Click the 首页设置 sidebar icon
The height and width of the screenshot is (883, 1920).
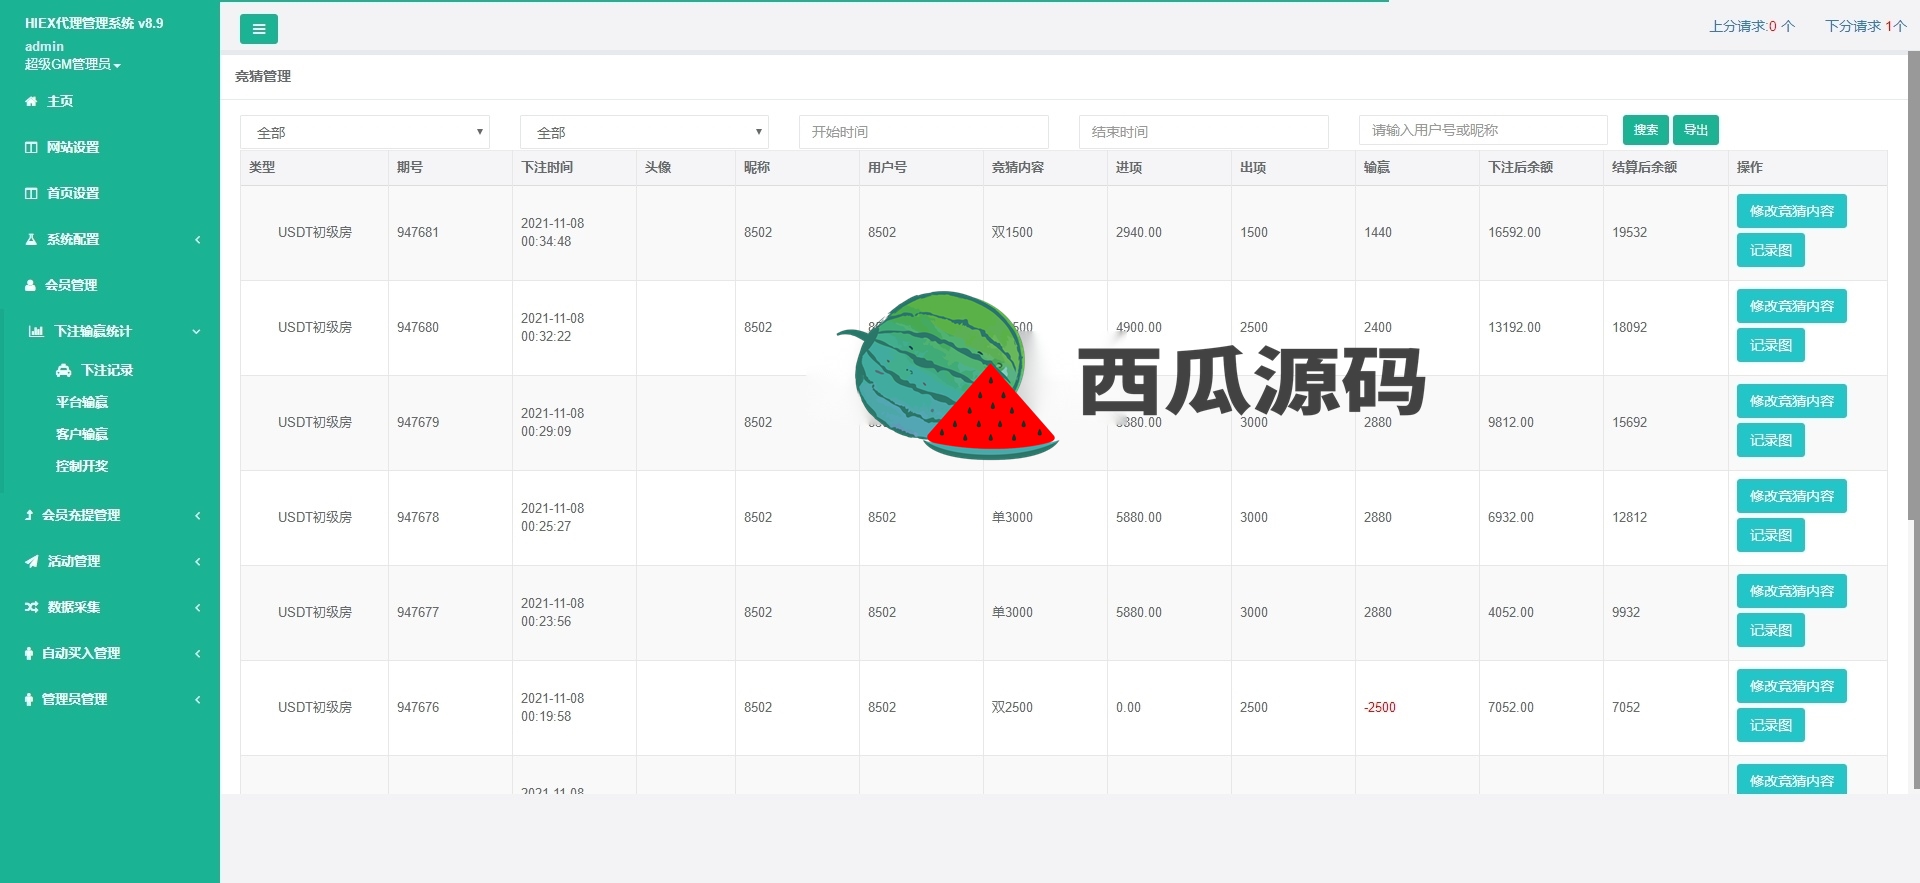click(31, 193)
